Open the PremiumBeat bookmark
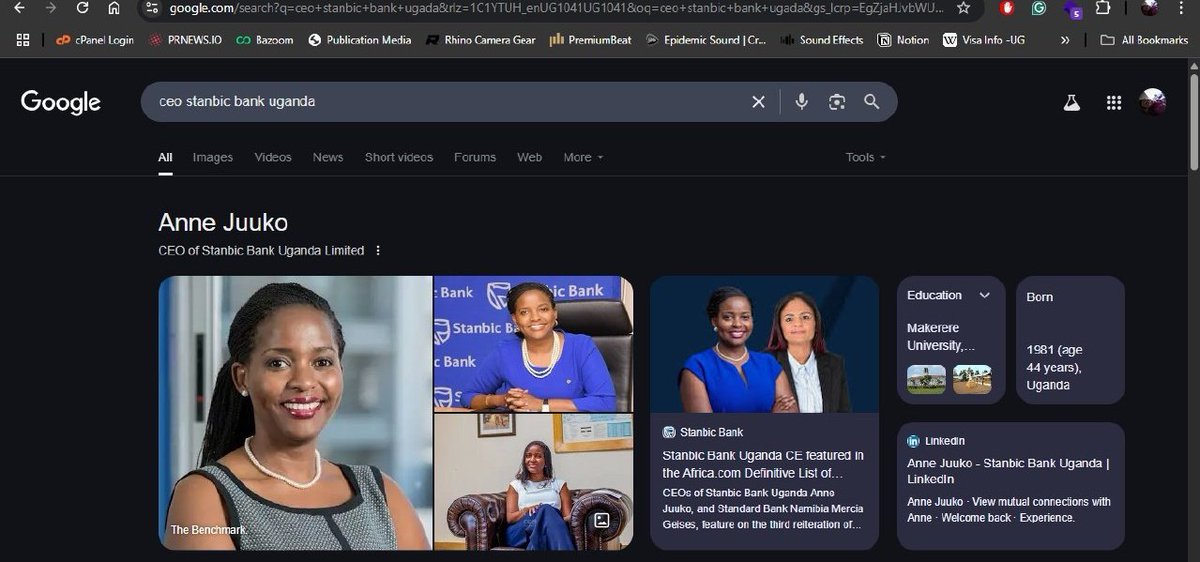Viewport: 1200px width, 562px height. (591, 40)
